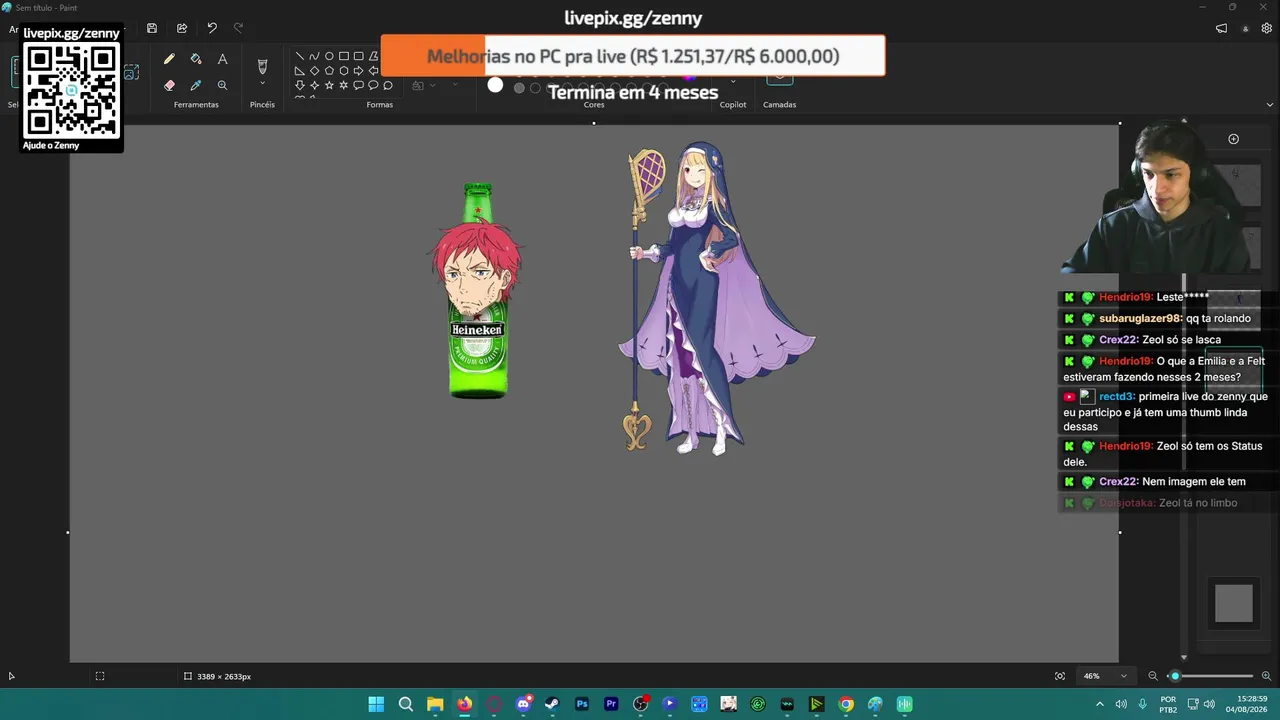Click the feedback megaphone icon
Image resolution: width=1280 pixels, height=720 pixels.
point(1221,29)
